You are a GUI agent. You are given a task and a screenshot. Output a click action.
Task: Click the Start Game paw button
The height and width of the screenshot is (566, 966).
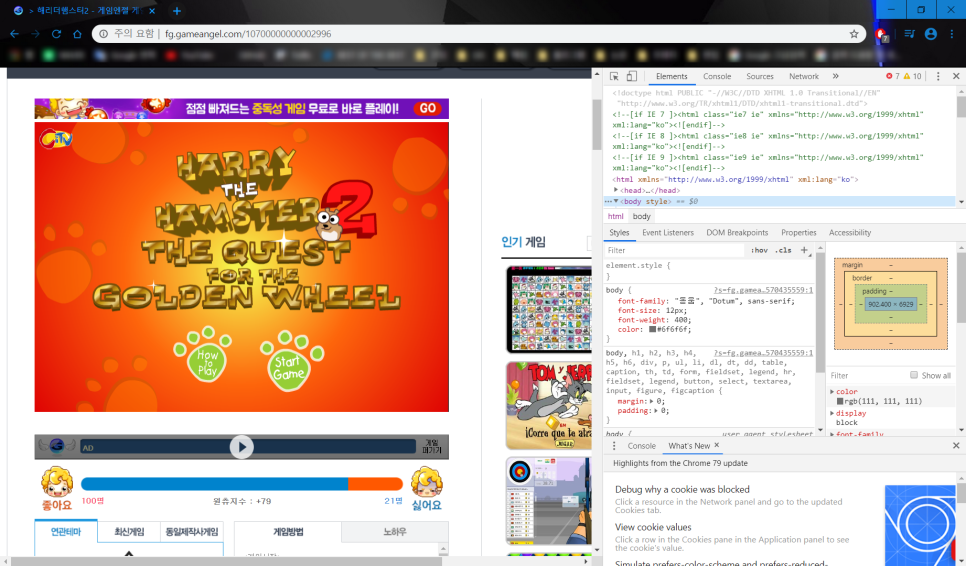coord(291,362)
